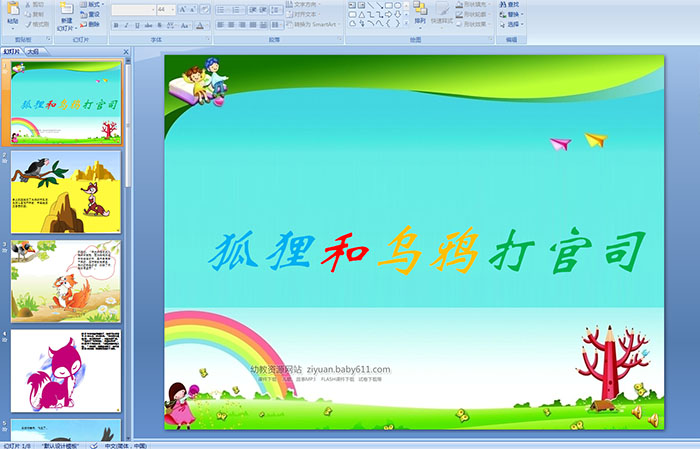Image resolution: width=700 pixels, height=449 pixels.
Task: Expand the font name combo box
Action: (150, 9)
